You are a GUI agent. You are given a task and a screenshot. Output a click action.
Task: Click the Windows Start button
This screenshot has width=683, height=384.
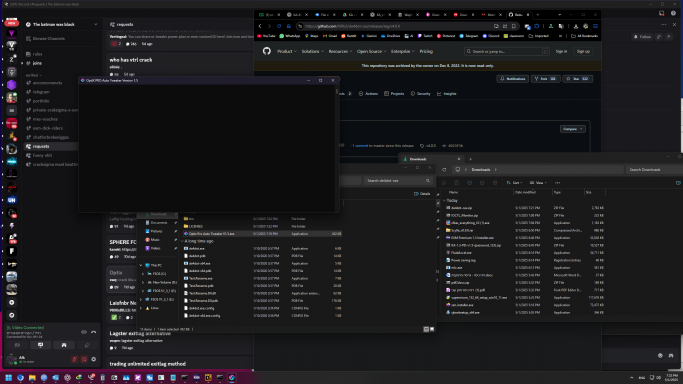point(8,377)
